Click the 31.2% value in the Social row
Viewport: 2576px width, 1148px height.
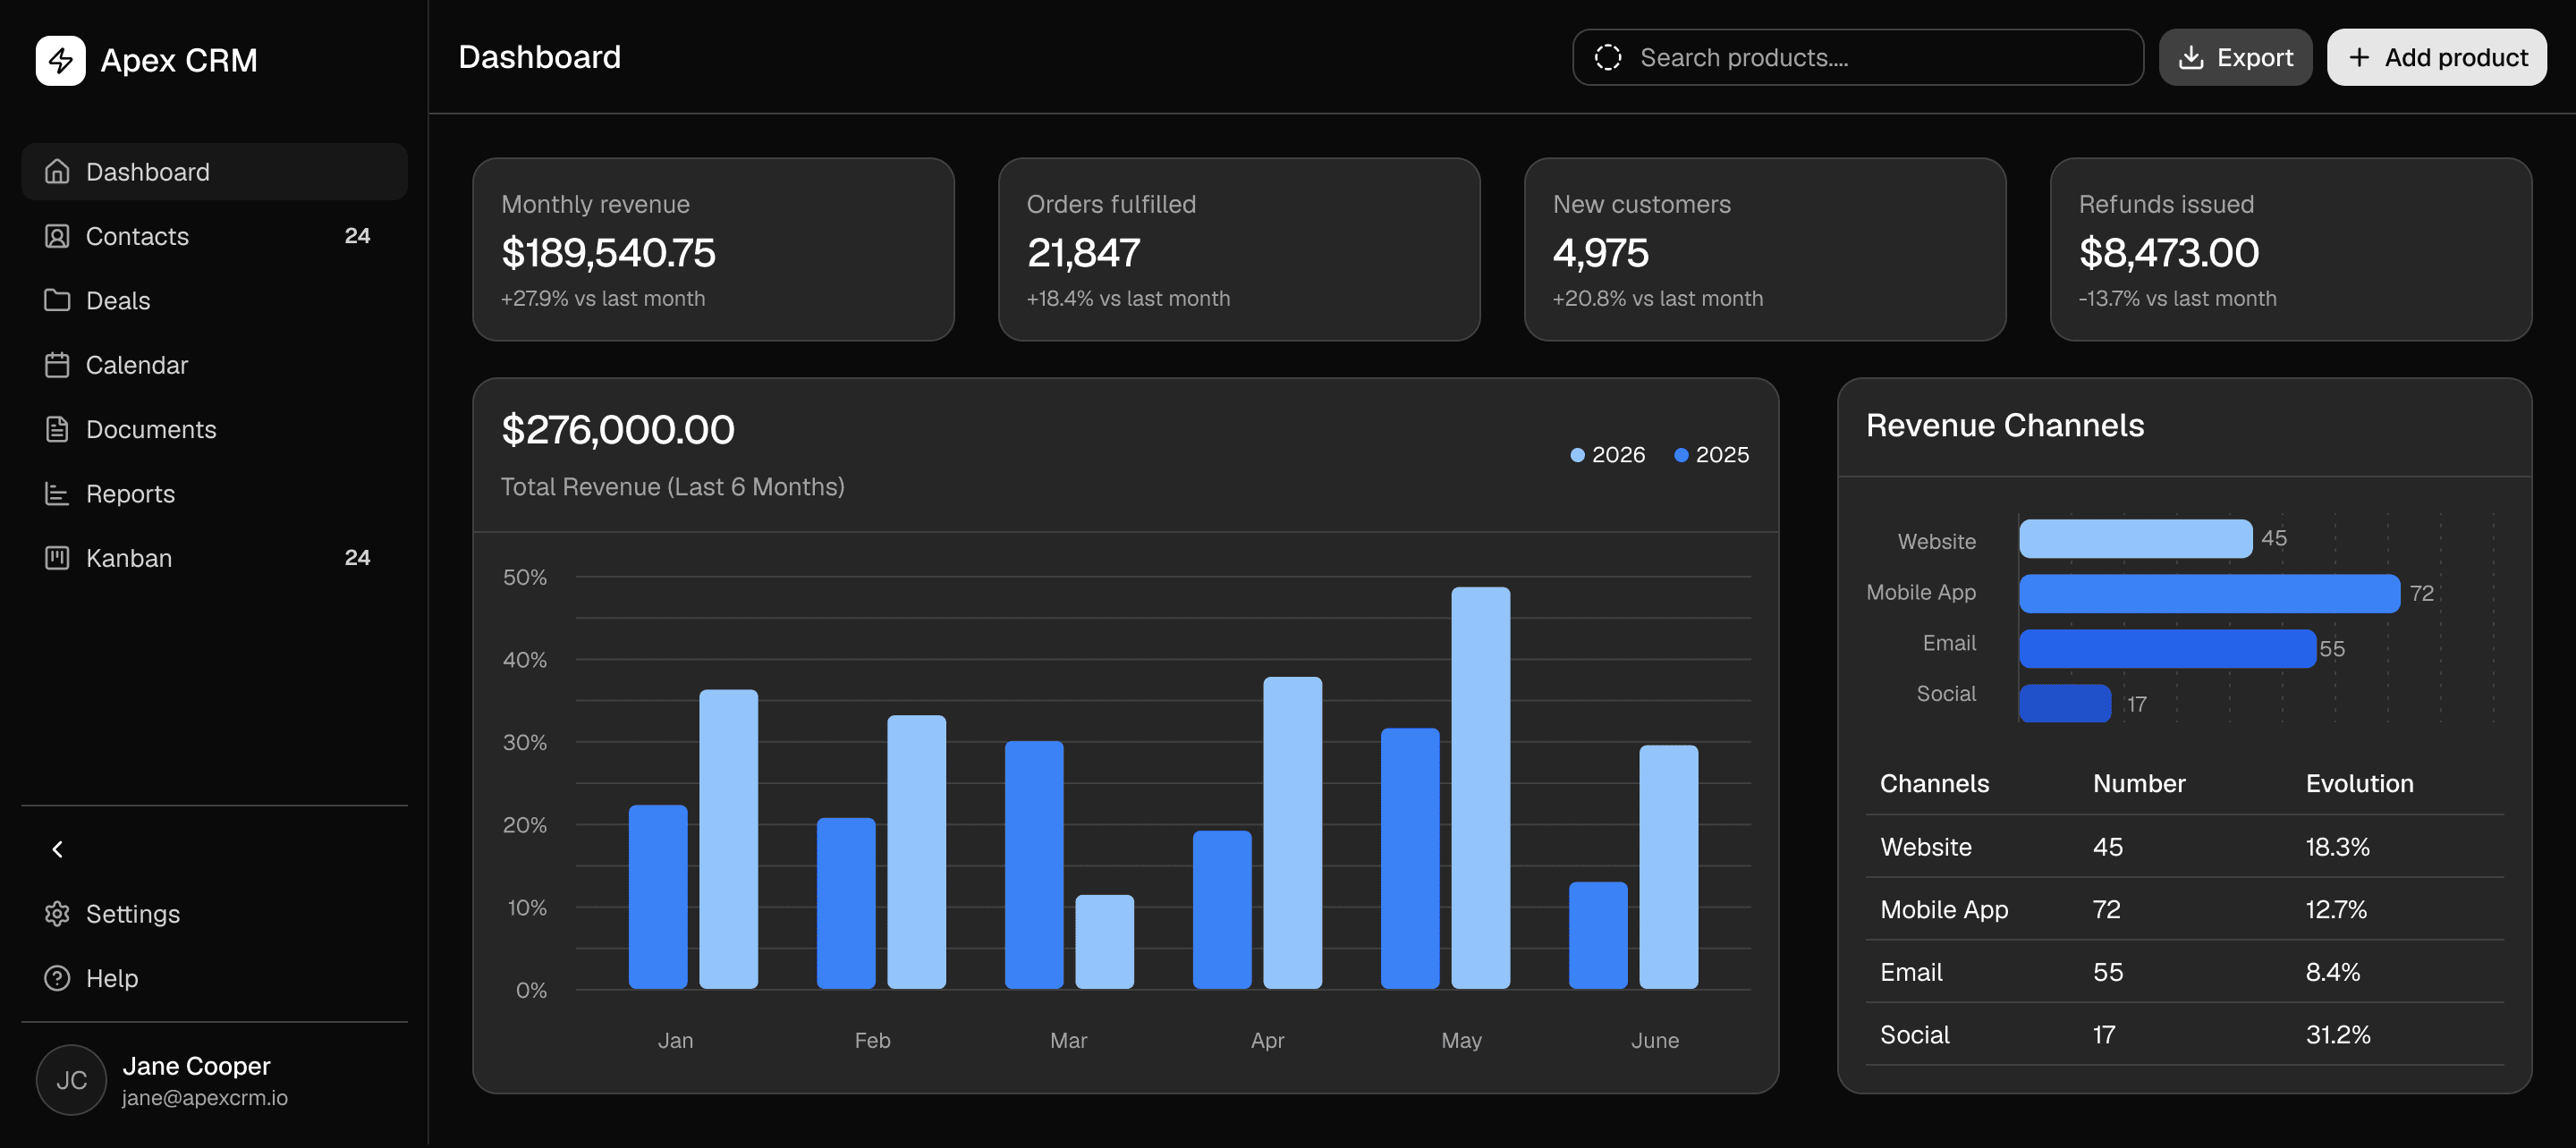point(2337,1035)
